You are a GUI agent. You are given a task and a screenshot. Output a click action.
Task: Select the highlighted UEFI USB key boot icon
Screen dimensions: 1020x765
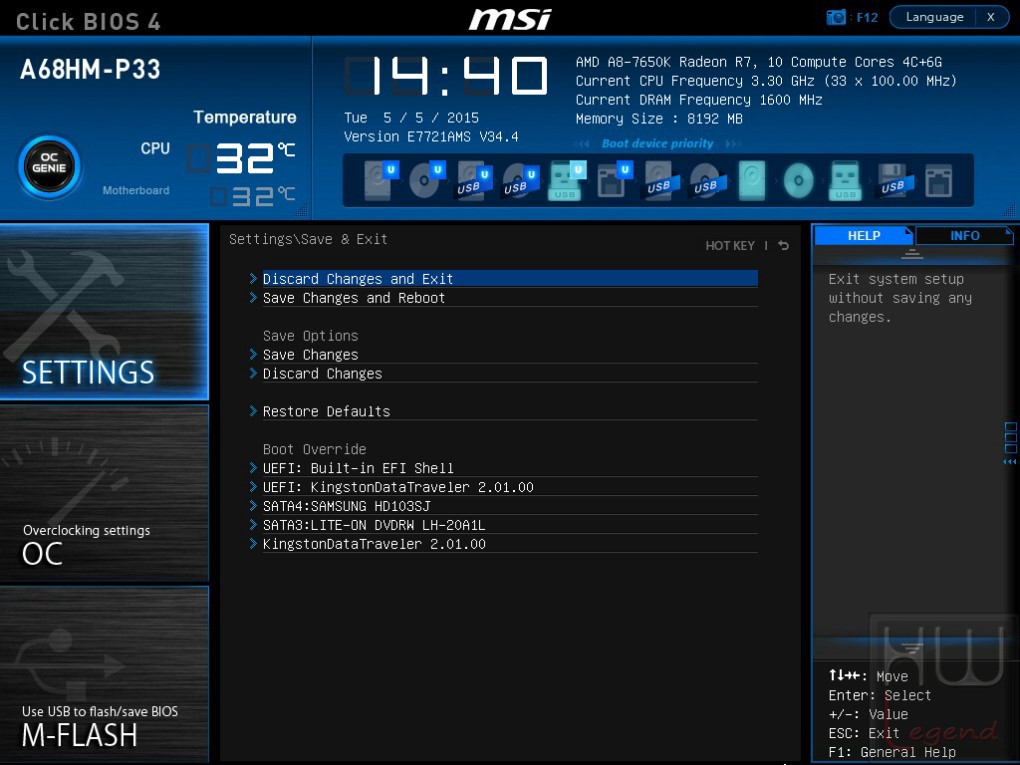click(567, 180)
